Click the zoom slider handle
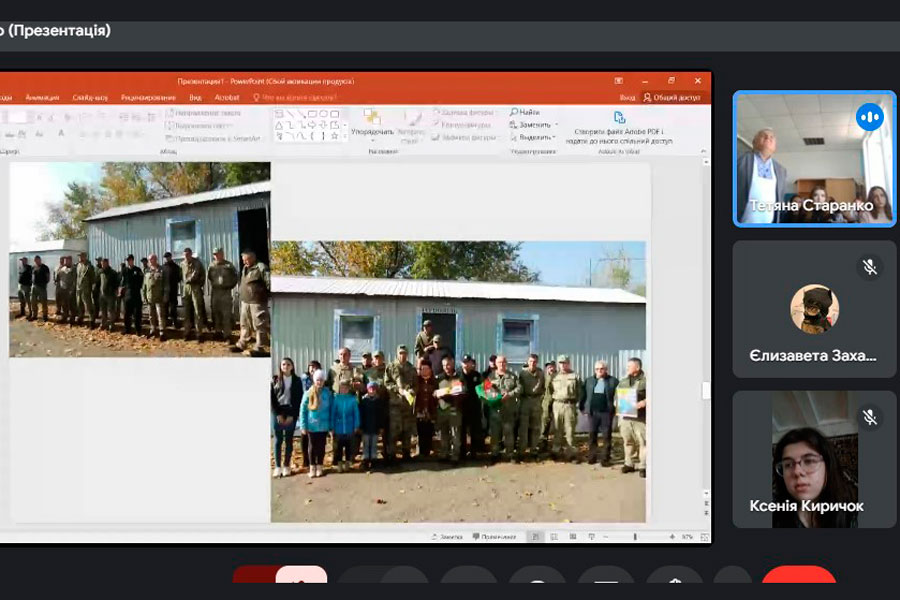 tap(635, 537)
